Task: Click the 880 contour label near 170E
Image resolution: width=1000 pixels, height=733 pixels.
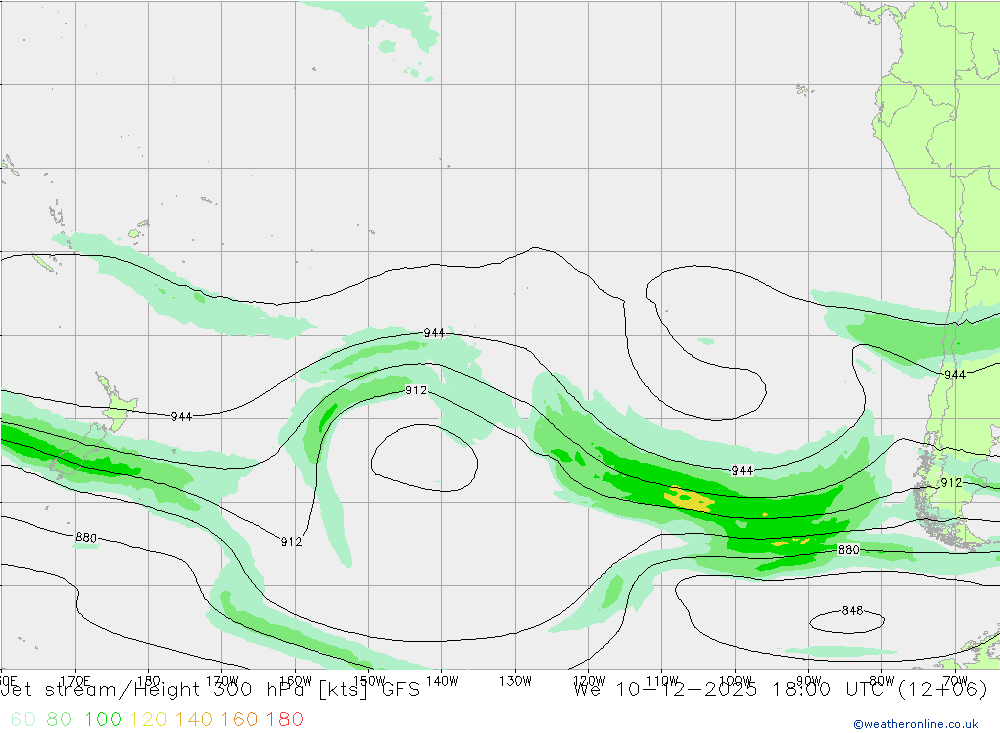Action: pyautogui.click(x=86, y=537)
